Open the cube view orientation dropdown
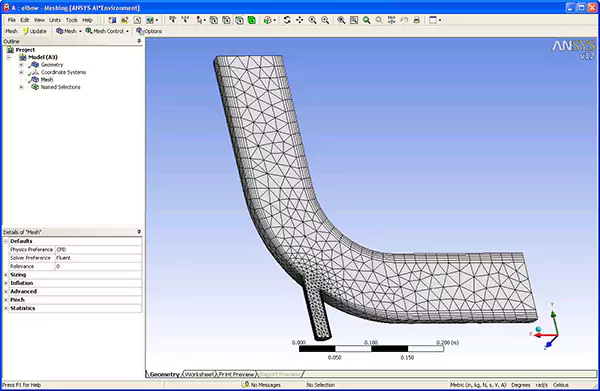 click(275, 20)
